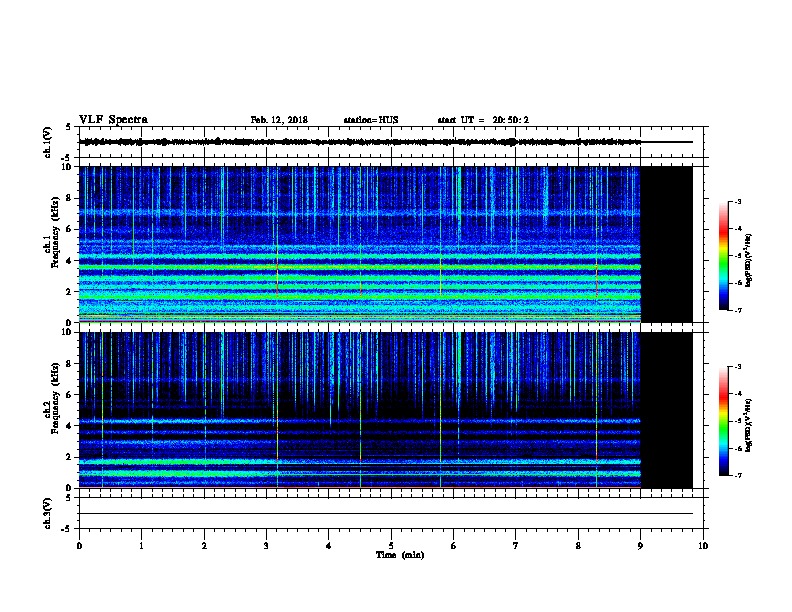Click the "4" kHz tick on ch.2 frequency axis
Viewport: 792px width, 612px height.
coord(69,426)
